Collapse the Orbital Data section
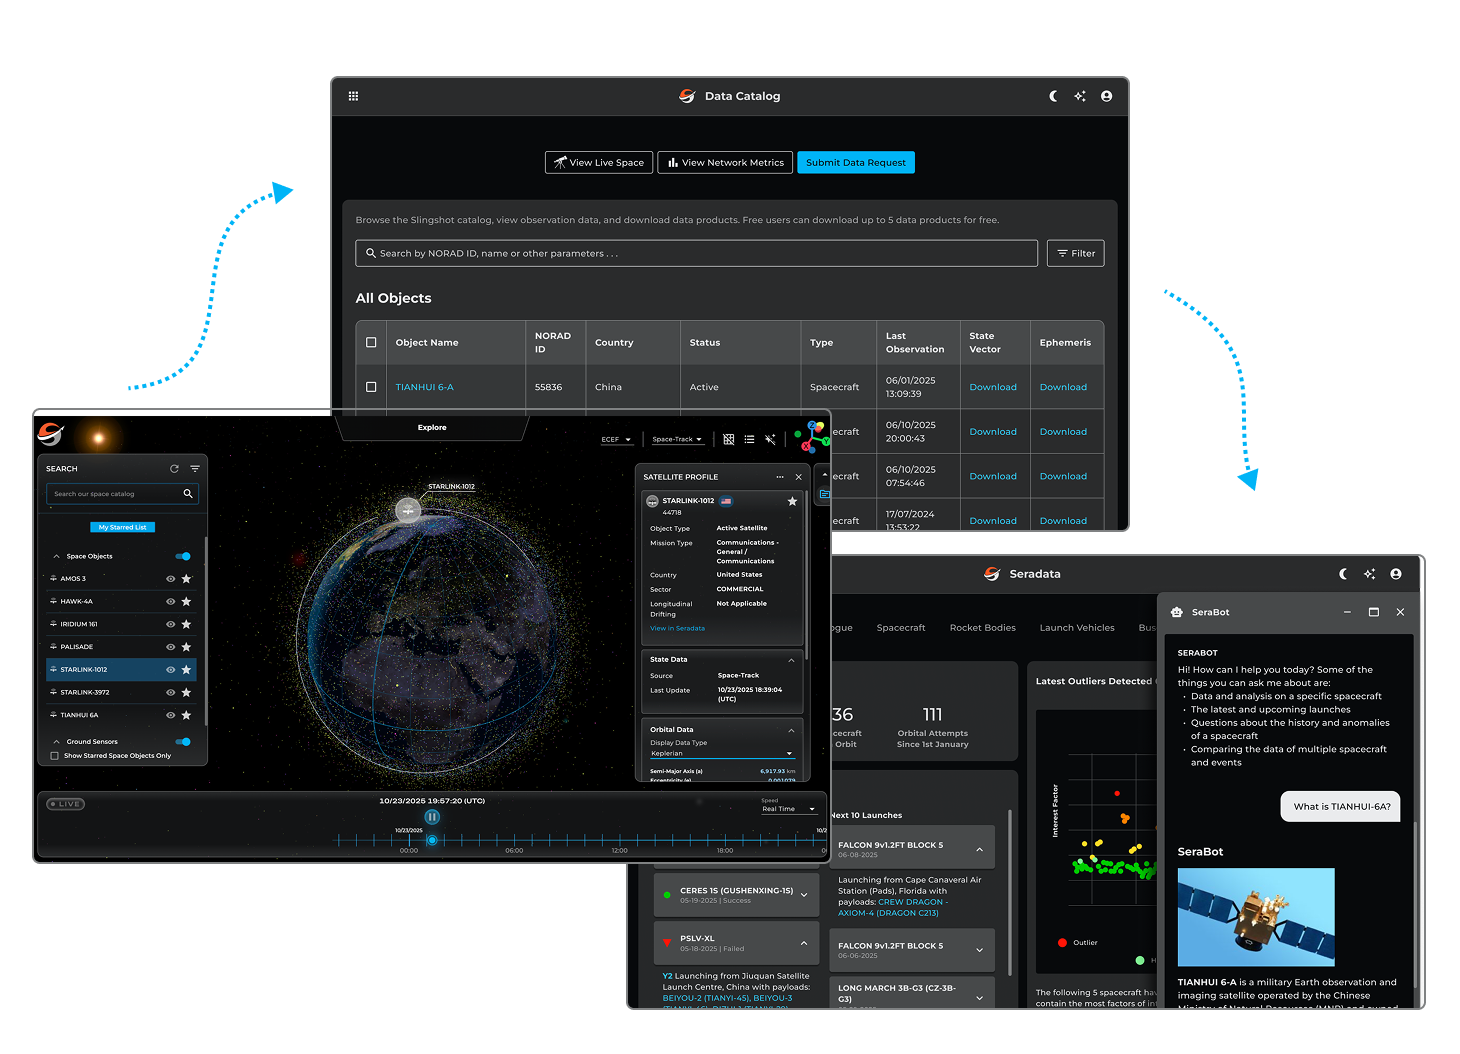This screenshot has width=1460, height=1054. (791, 730)
